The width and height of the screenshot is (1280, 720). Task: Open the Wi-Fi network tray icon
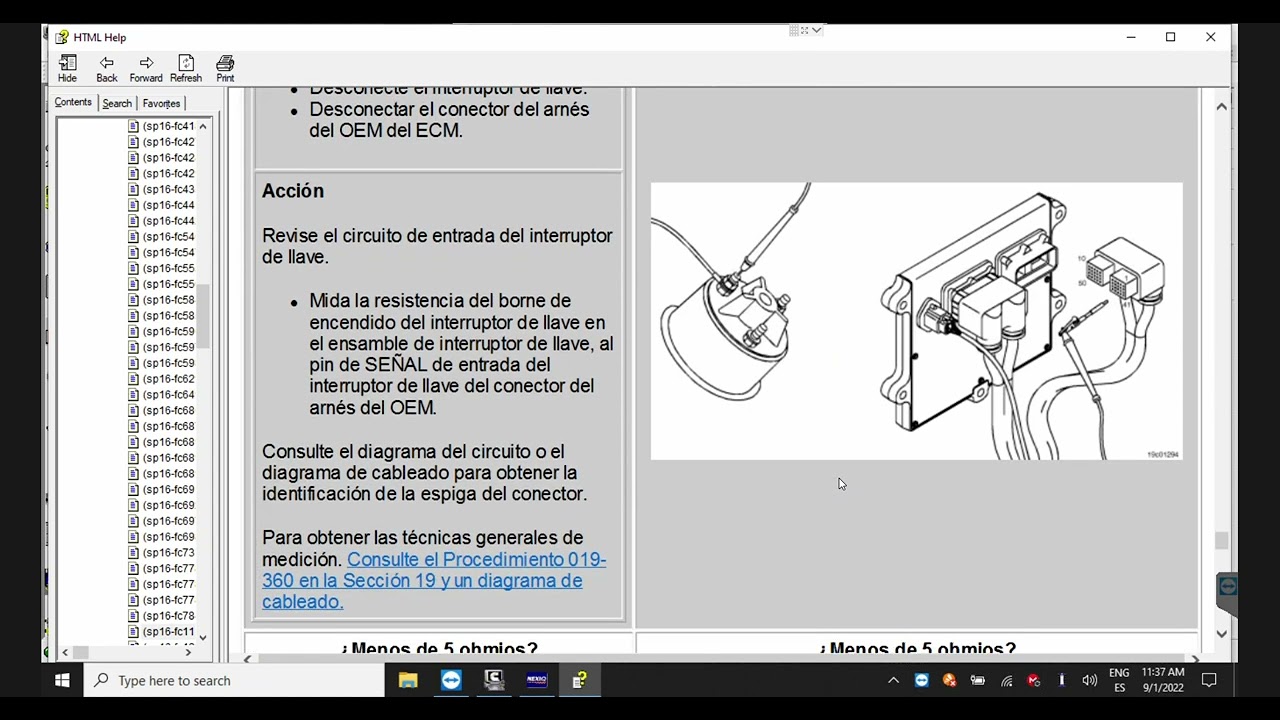click(1006, 680)
